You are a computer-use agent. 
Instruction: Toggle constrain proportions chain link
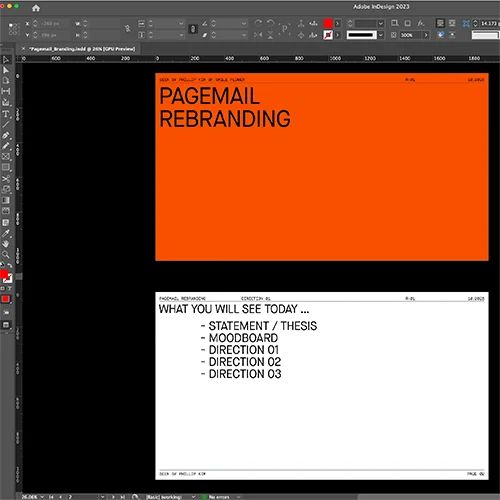[127, 29]
